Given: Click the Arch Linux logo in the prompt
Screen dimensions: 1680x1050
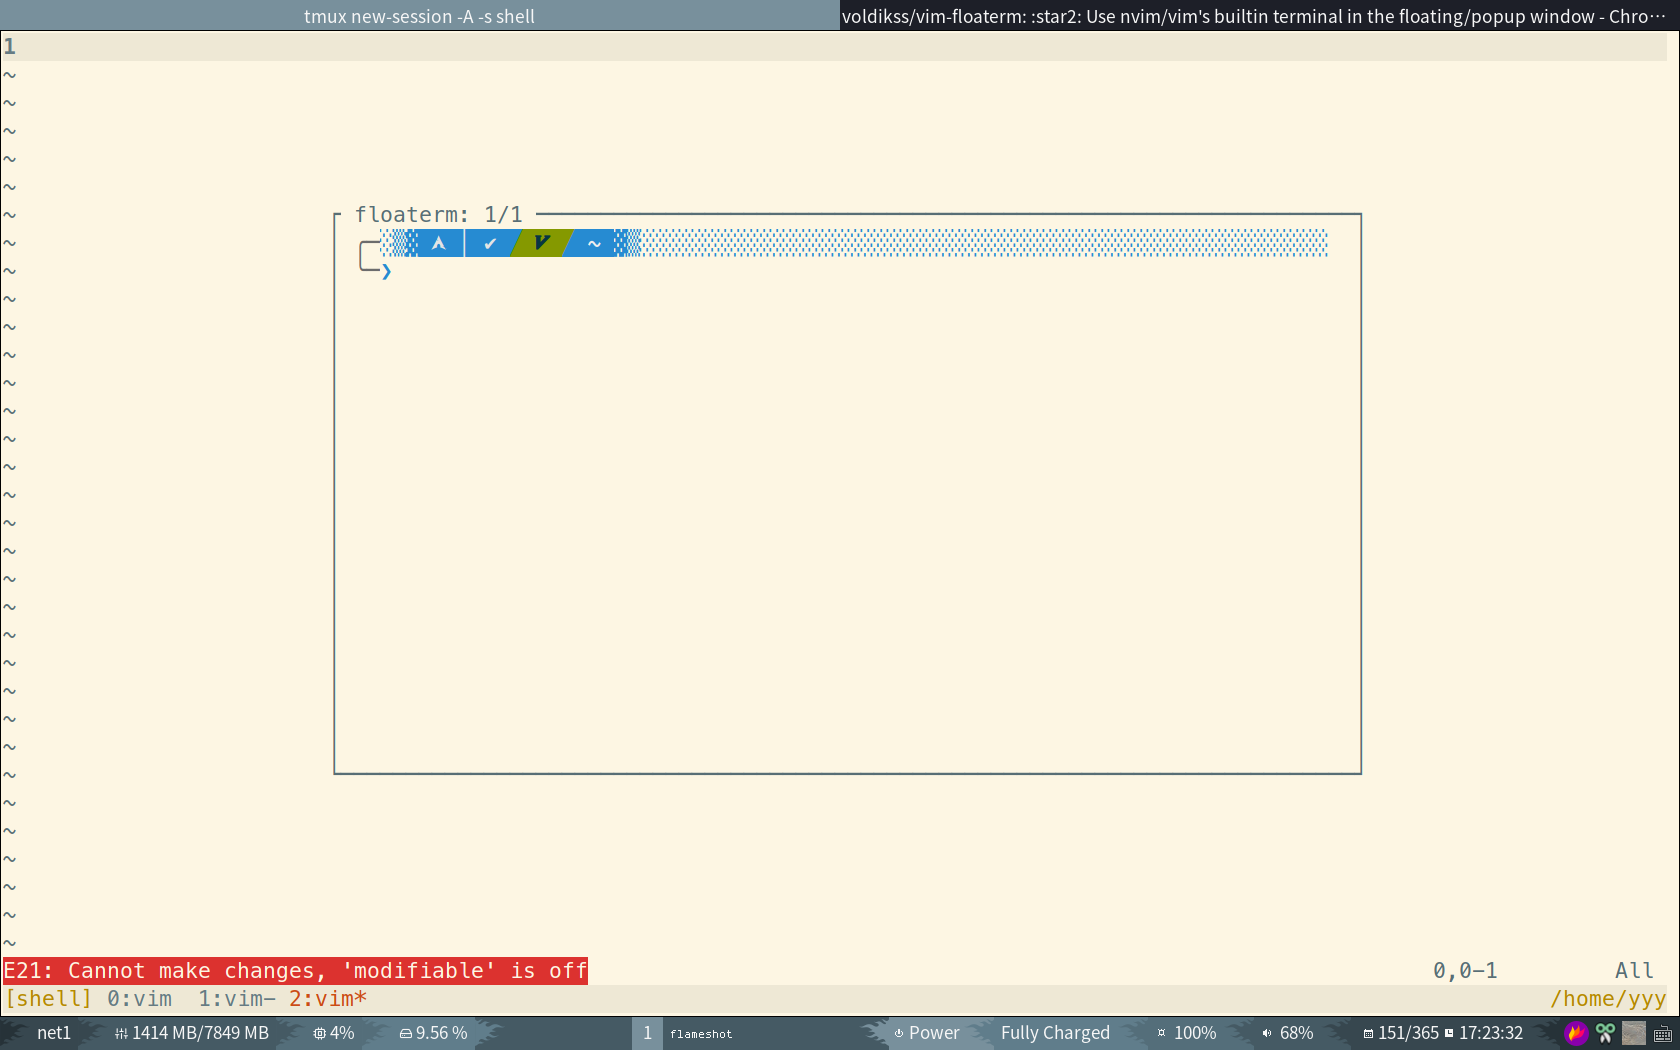Looking at the screenshot, I should (439, 243).
